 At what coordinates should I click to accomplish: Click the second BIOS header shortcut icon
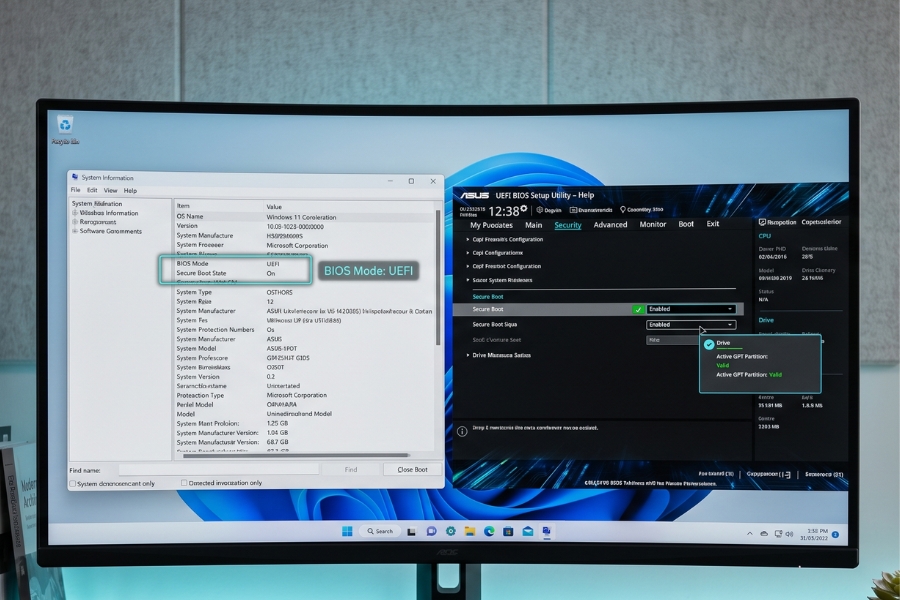pos(573,210)
